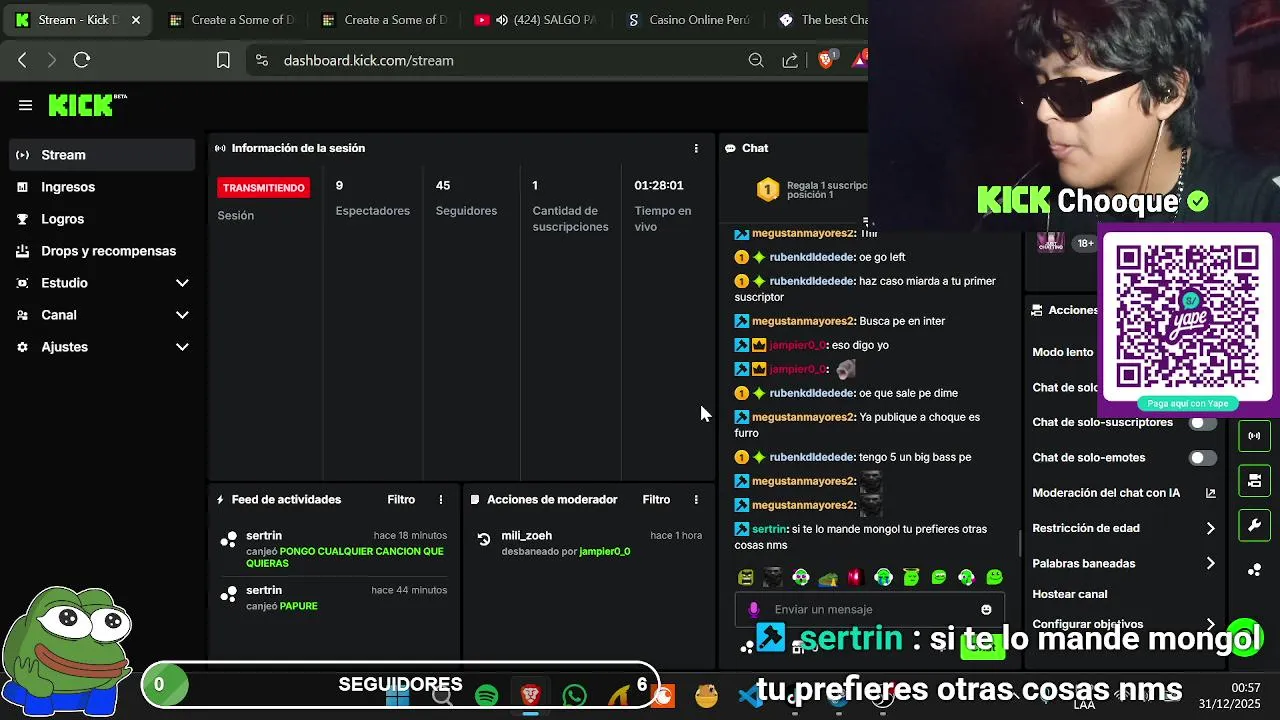This screenshot has width=1280, height=720.
Task: Click the purple microphone icon in chat box
Action: (753, 609)
